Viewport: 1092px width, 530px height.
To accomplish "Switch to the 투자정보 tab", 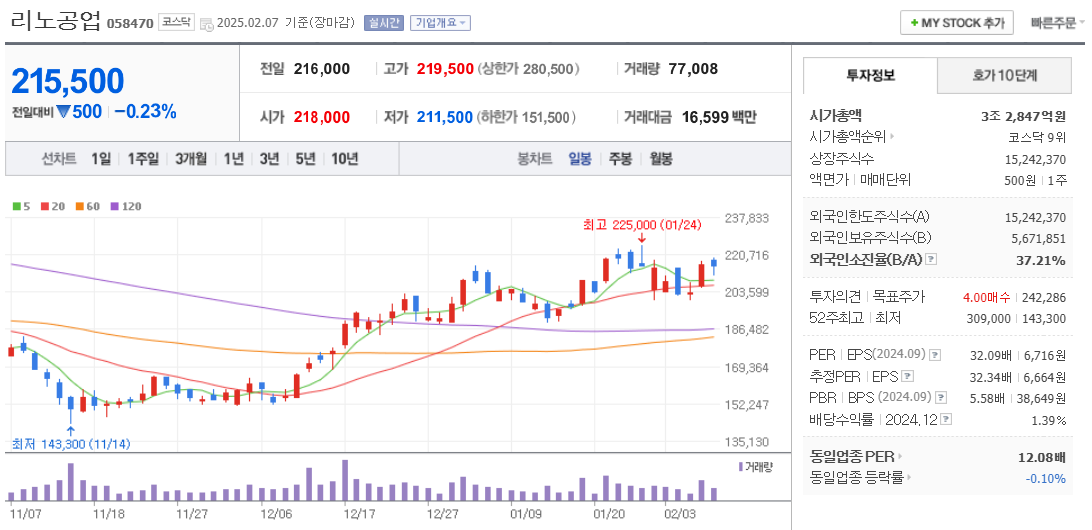I will coord(871,76).
